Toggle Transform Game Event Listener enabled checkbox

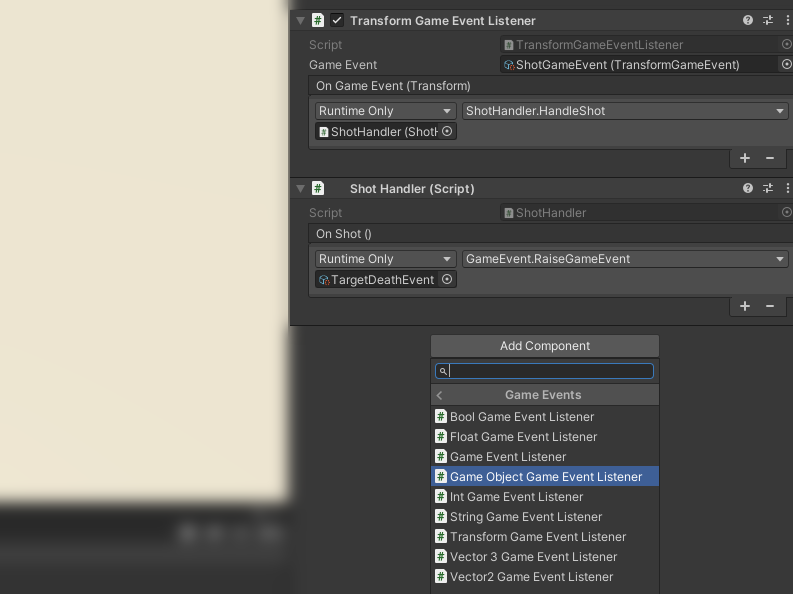(x=337, y=20)
